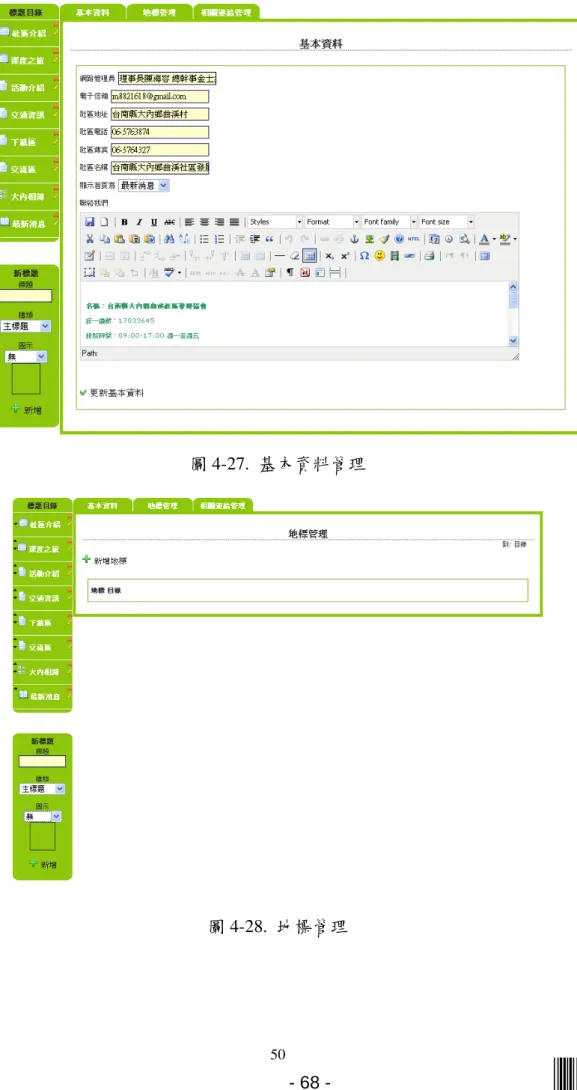The height and width of the screenshot is (1090, 577).
Task: Insert a numbered list in the editor
Action: click(x=220, y=238)
